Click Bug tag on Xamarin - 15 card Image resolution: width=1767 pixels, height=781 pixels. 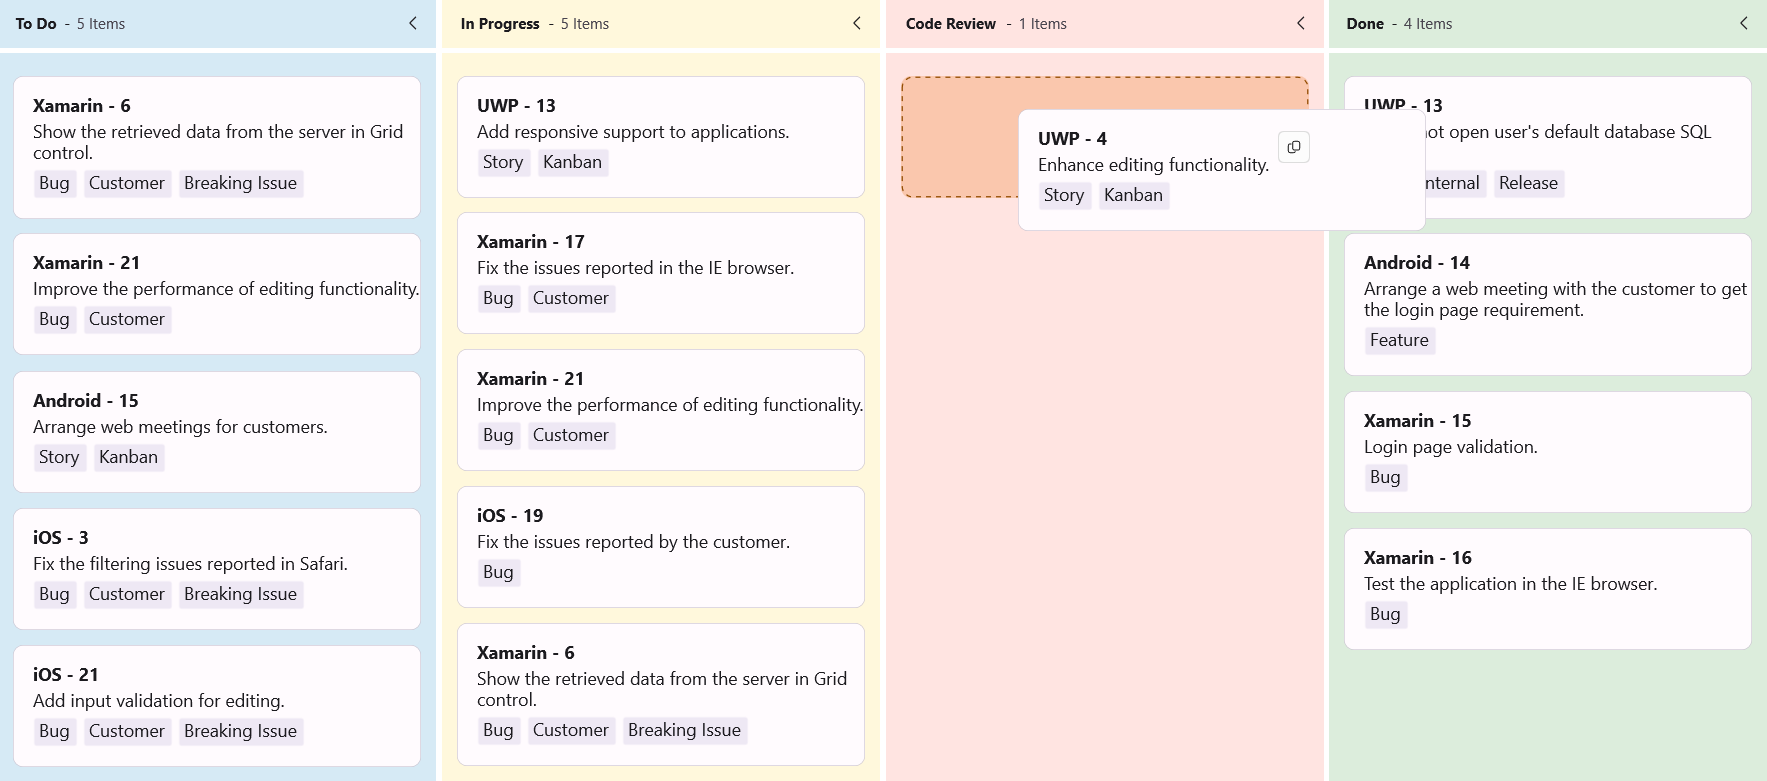point(1385,477)
